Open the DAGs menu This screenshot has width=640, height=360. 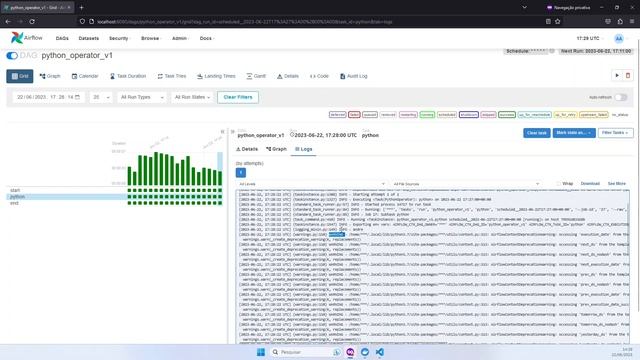point(62,38)
